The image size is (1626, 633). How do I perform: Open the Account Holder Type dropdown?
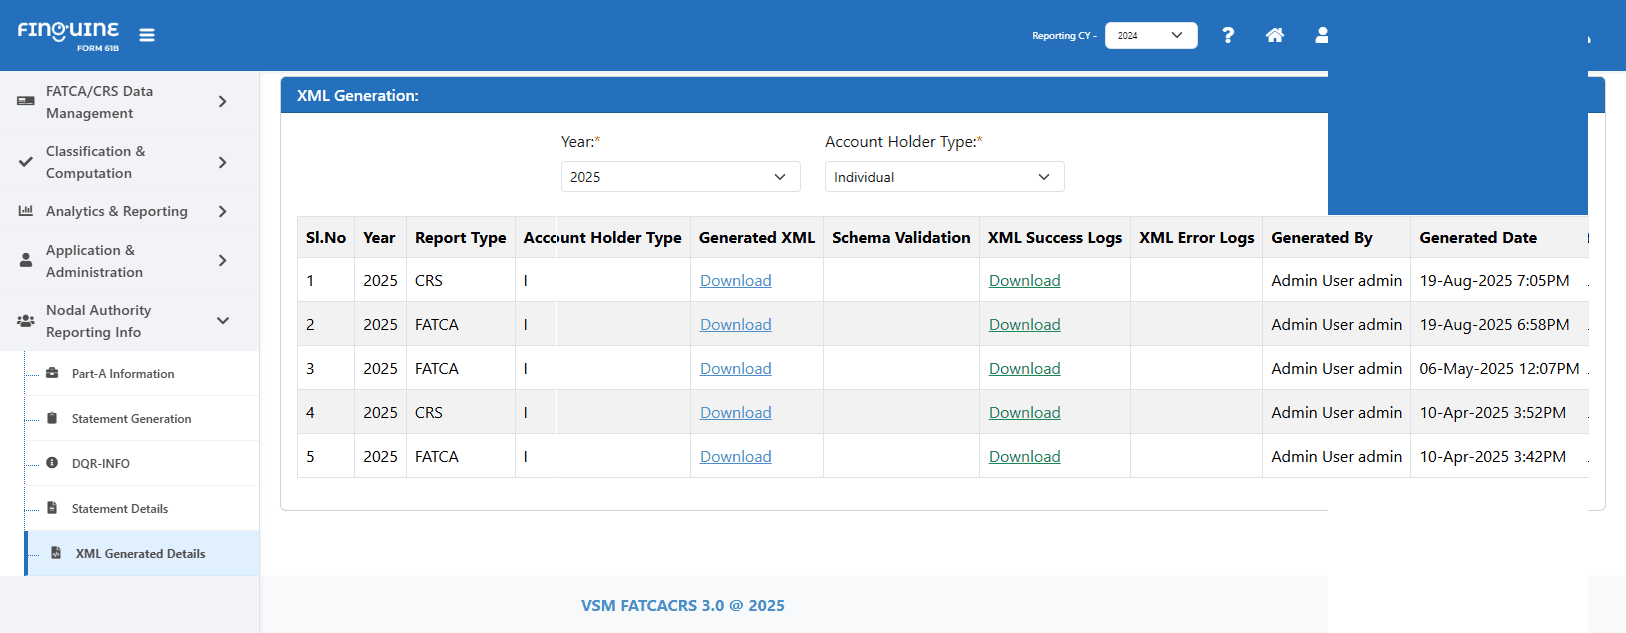(x=944, y=177)
